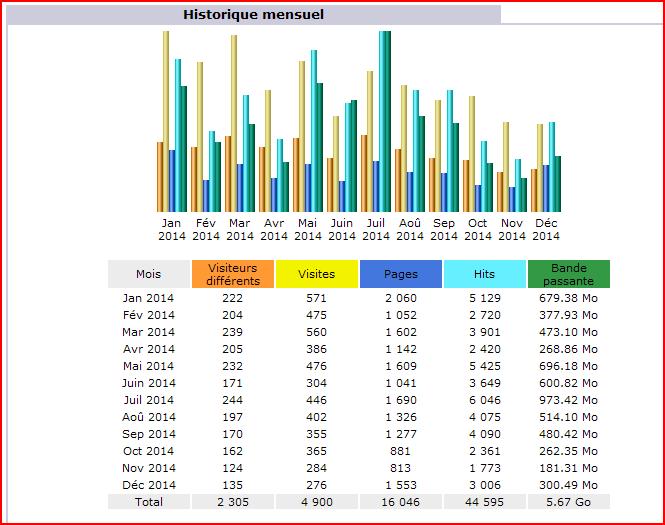The height and width of the screenshot is (525, 665).
Task: Click November pages value '813'
Action: pos(400,468)
